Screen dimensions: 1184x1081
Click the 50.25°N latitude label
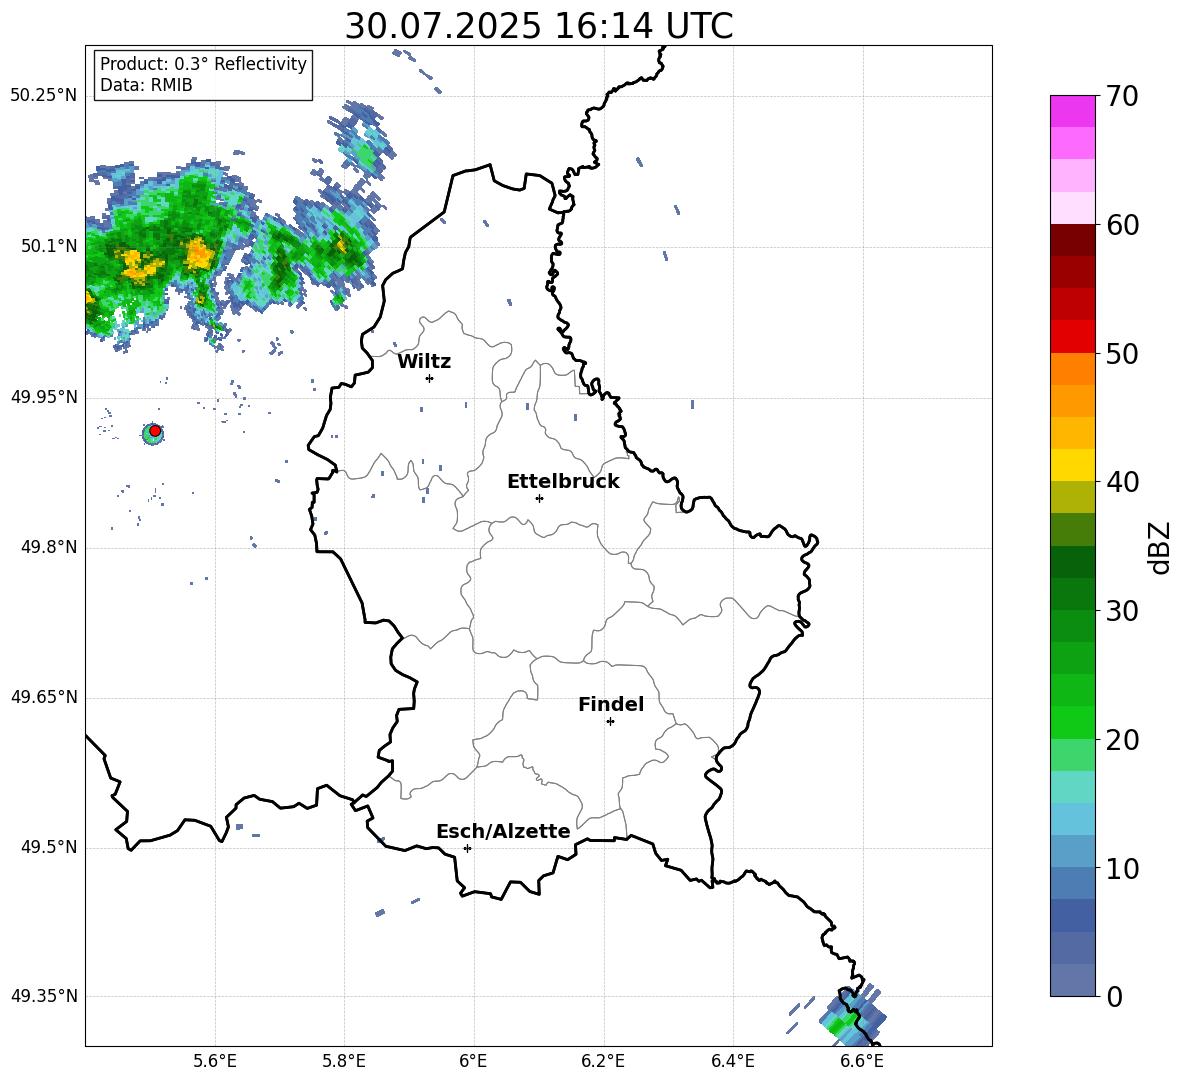pyautogui.click(x=44, y=96)
